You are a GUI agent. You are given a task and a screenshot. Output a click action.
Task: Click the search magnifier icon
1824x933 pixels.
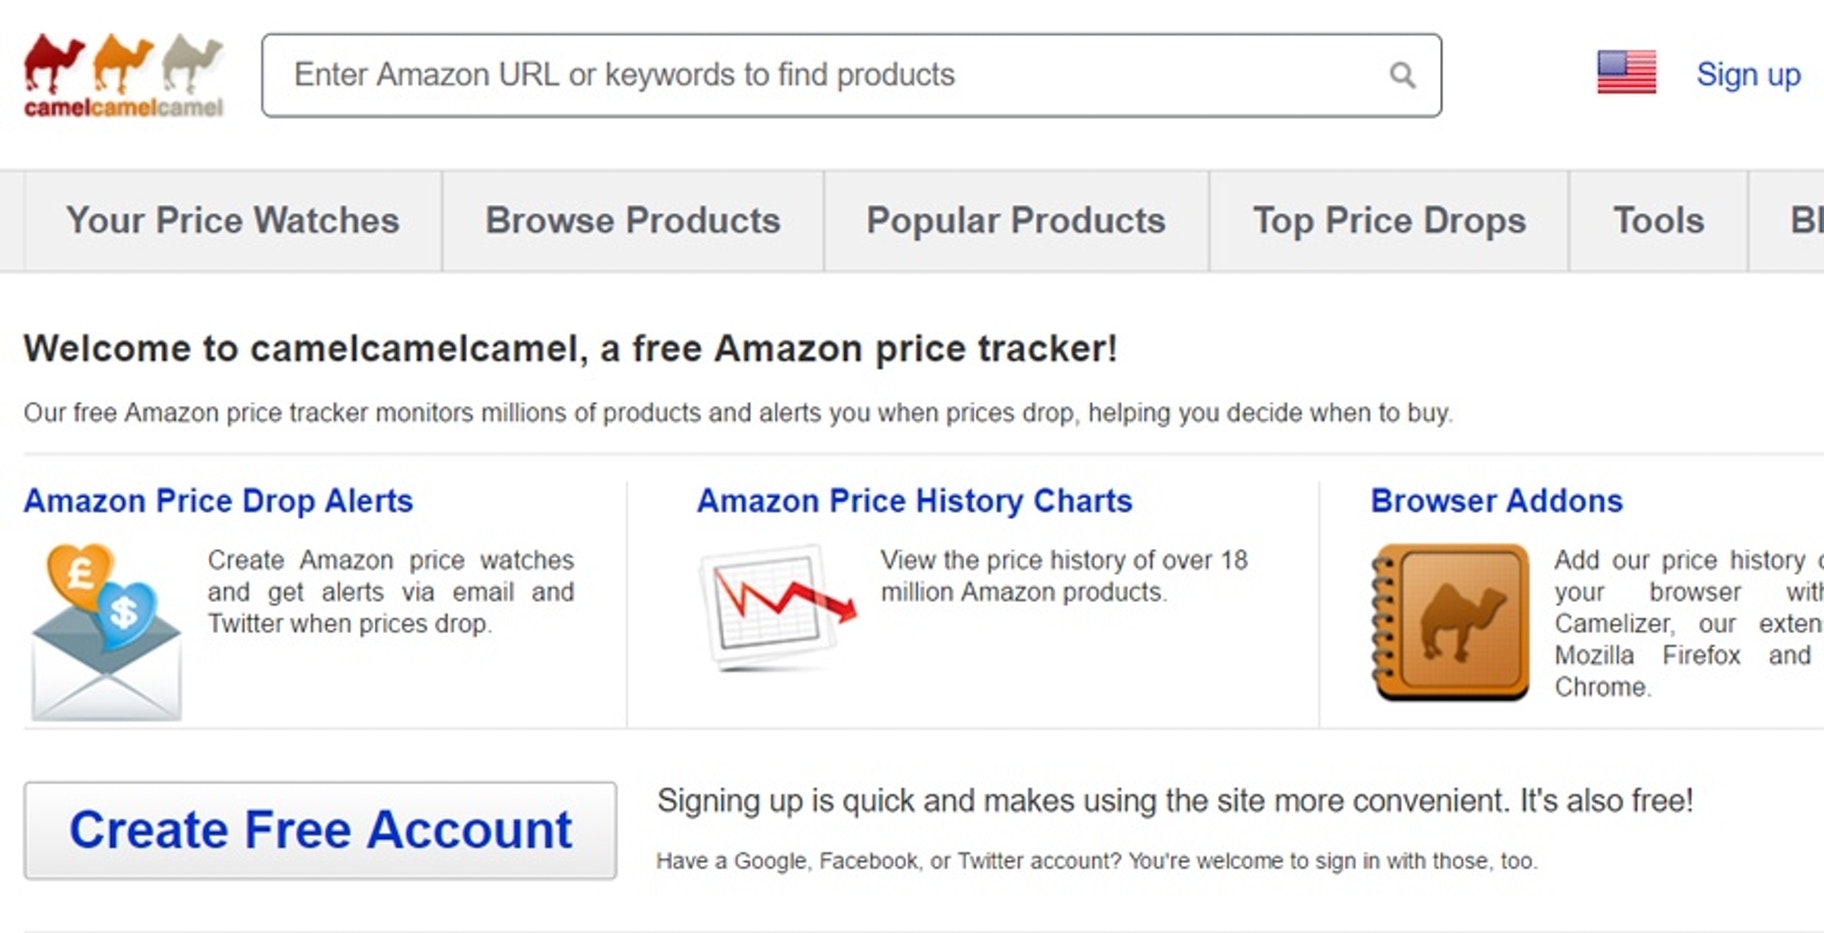pyautogui.click(x=1402, y=75)
